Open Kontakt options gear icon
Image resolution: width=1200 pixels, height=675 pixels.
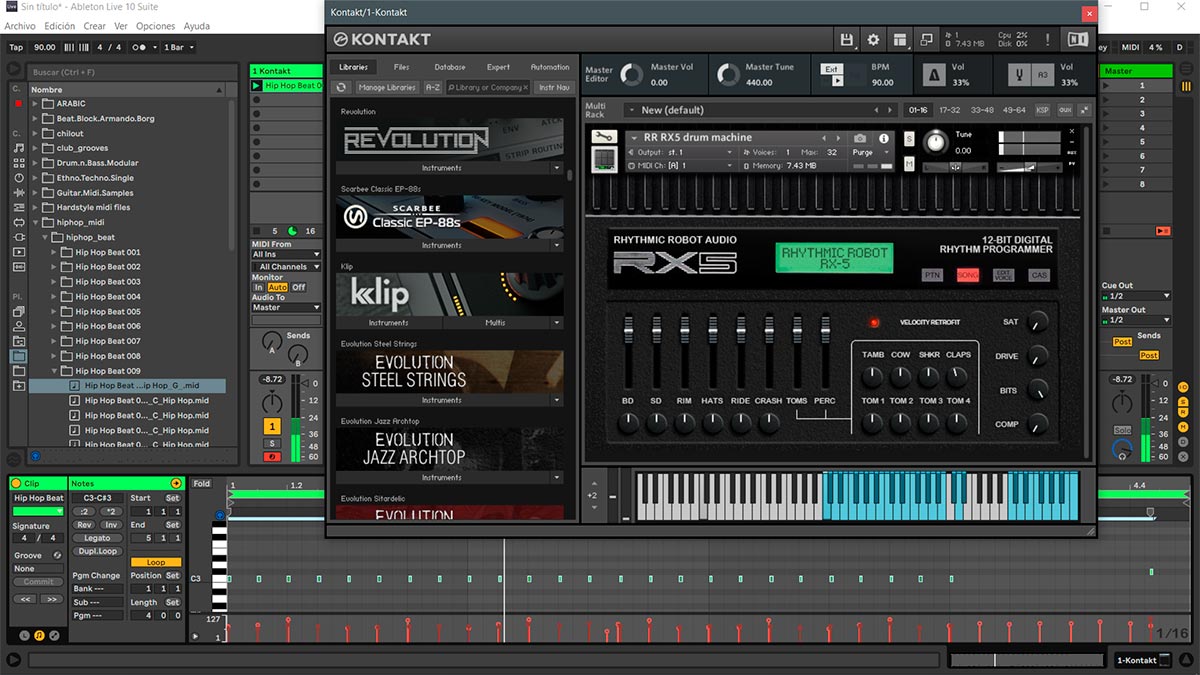pyautogui.click(x=873, y=39)
